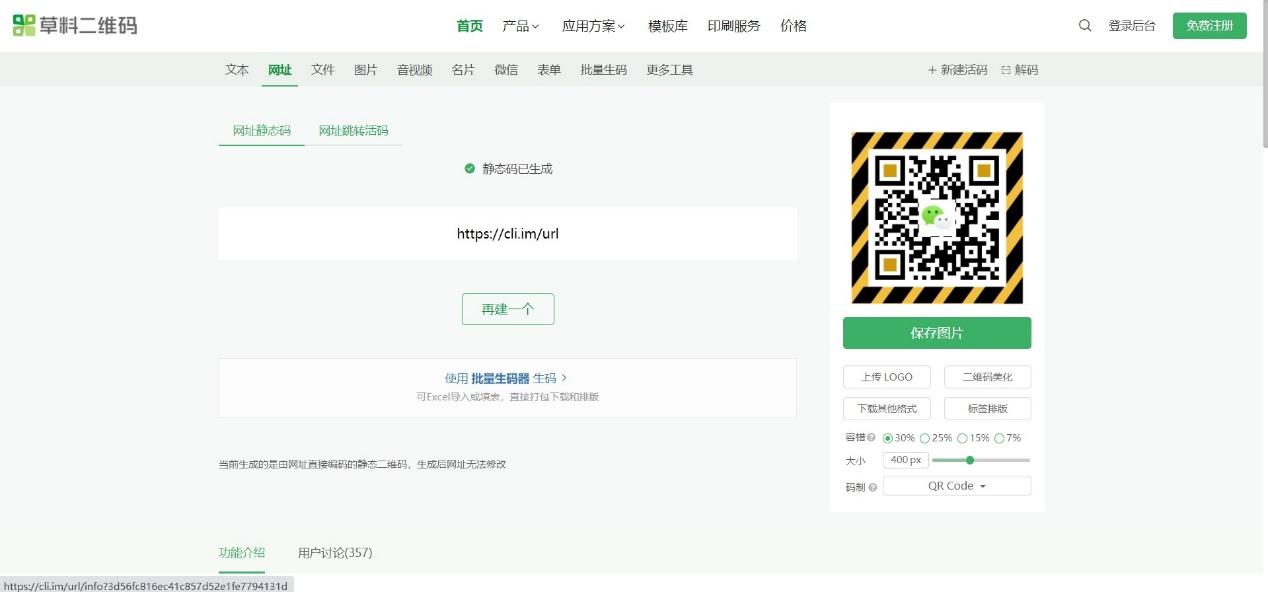Click the 解码 scan icon

(1006, 70)
